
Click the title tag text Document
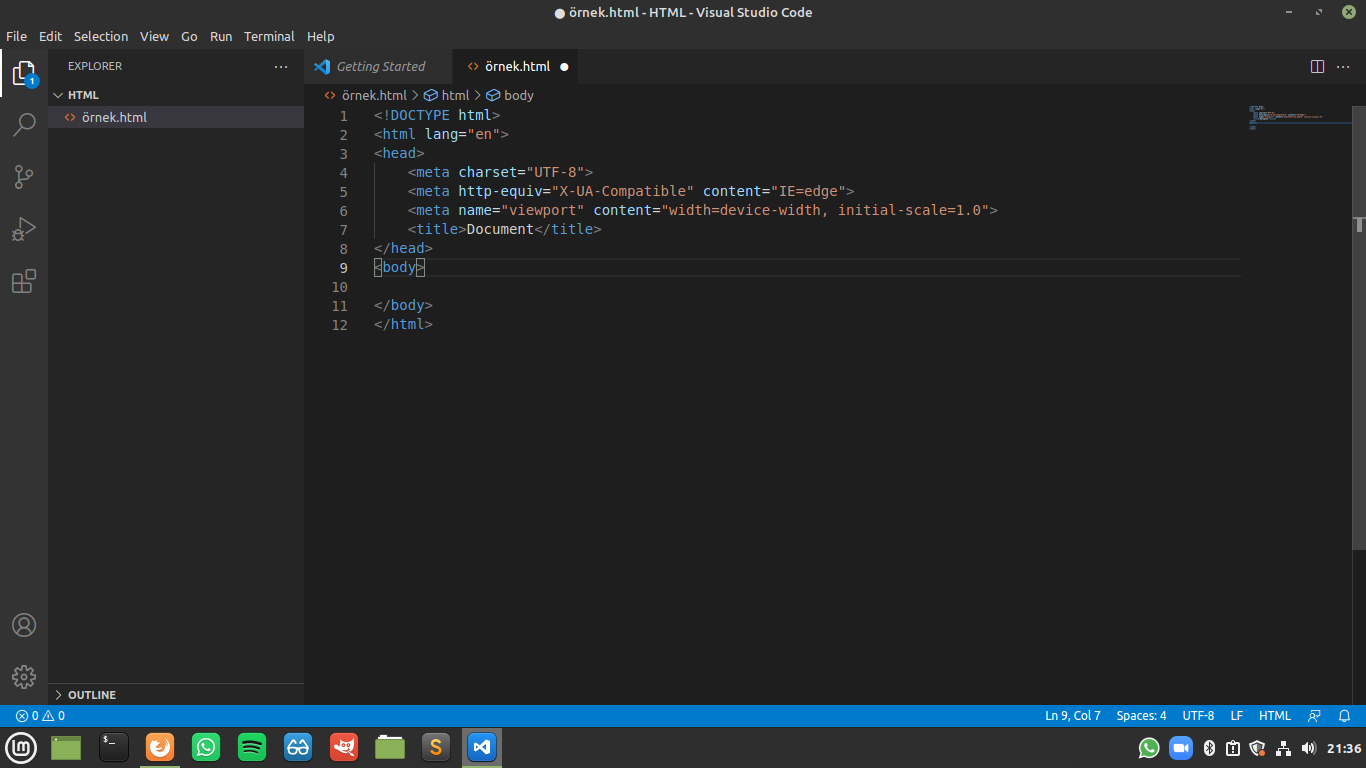tap(500, 229)
